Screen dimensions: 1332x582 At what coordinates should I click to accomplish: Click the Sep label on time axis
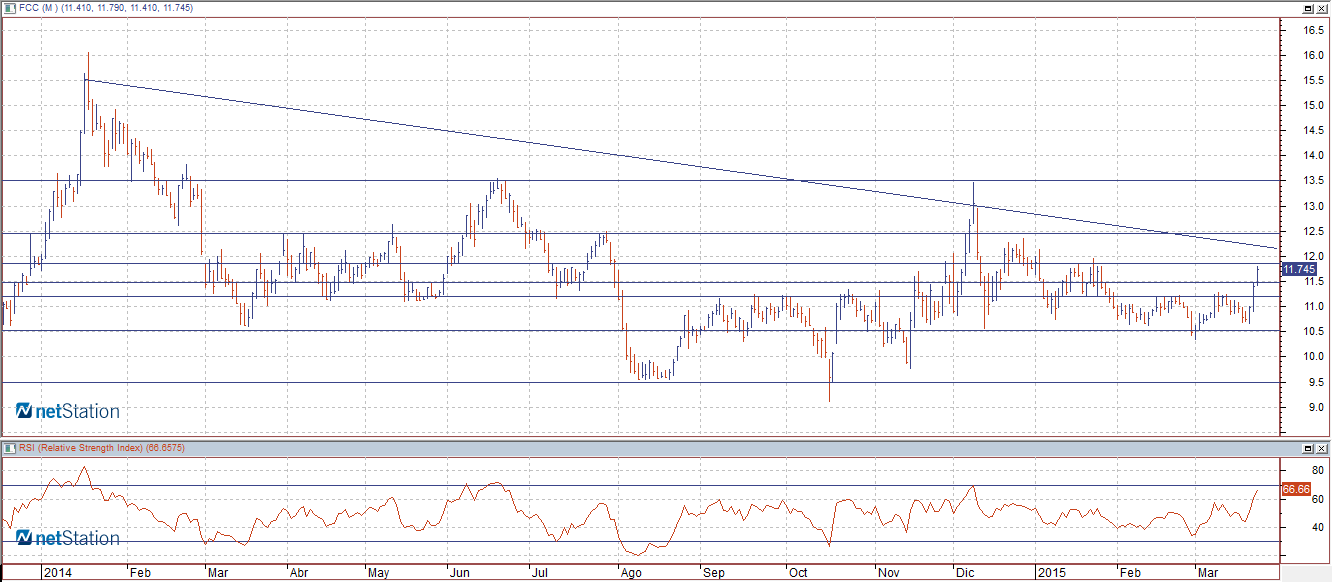(713, 574)
